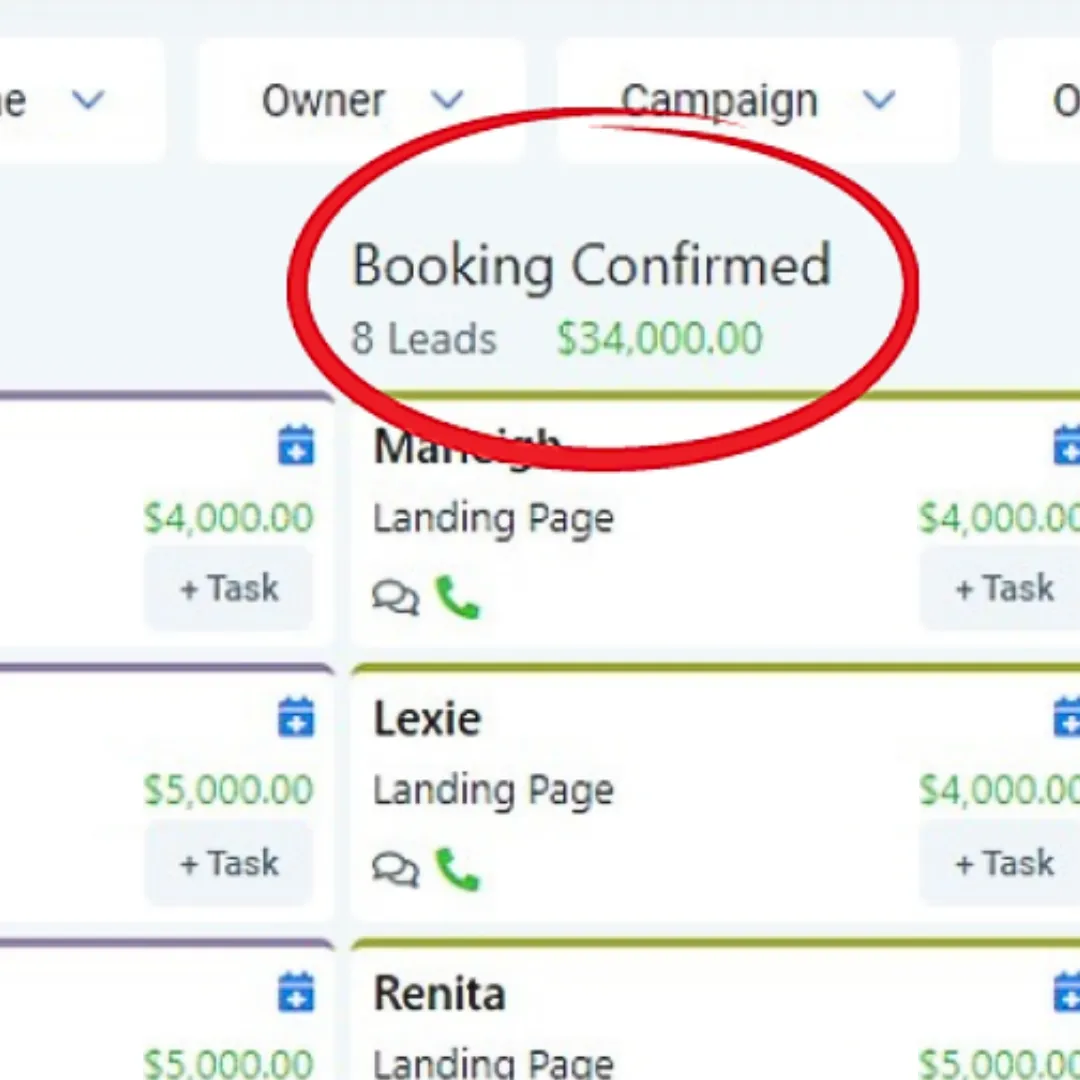
Task: Click calendar icon on middle-left $5,000.00 card
Action: [296, 718]
